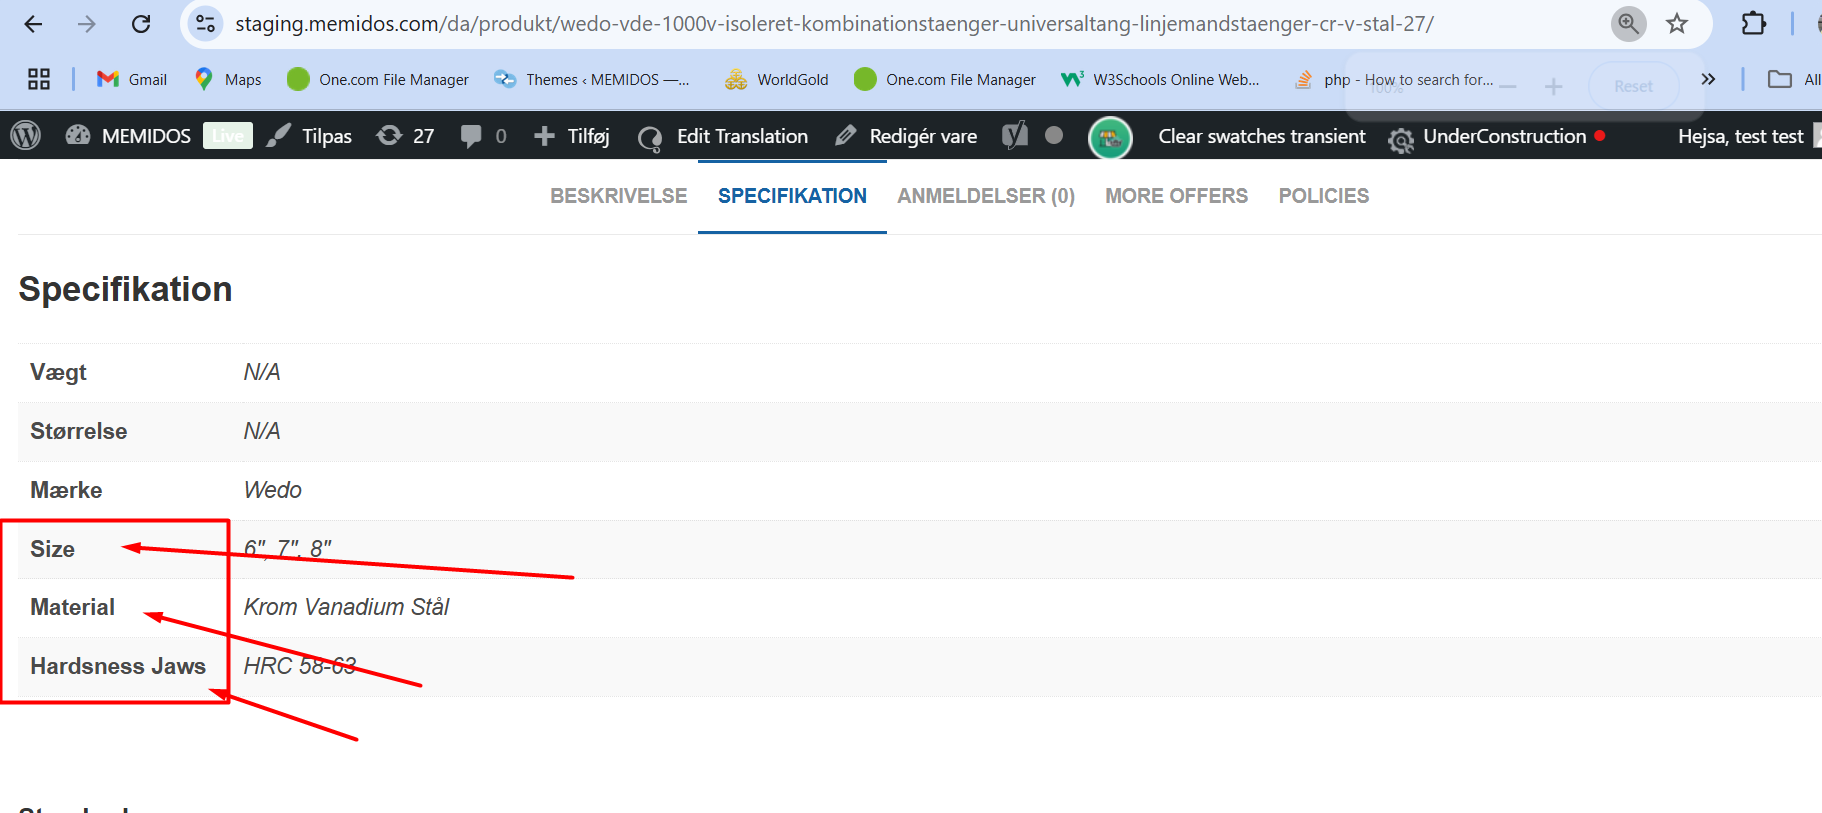Screen dimensions: 1822x813
Task: Open the UnderConstruction menu item
Action: click(x=1496, y=136)
